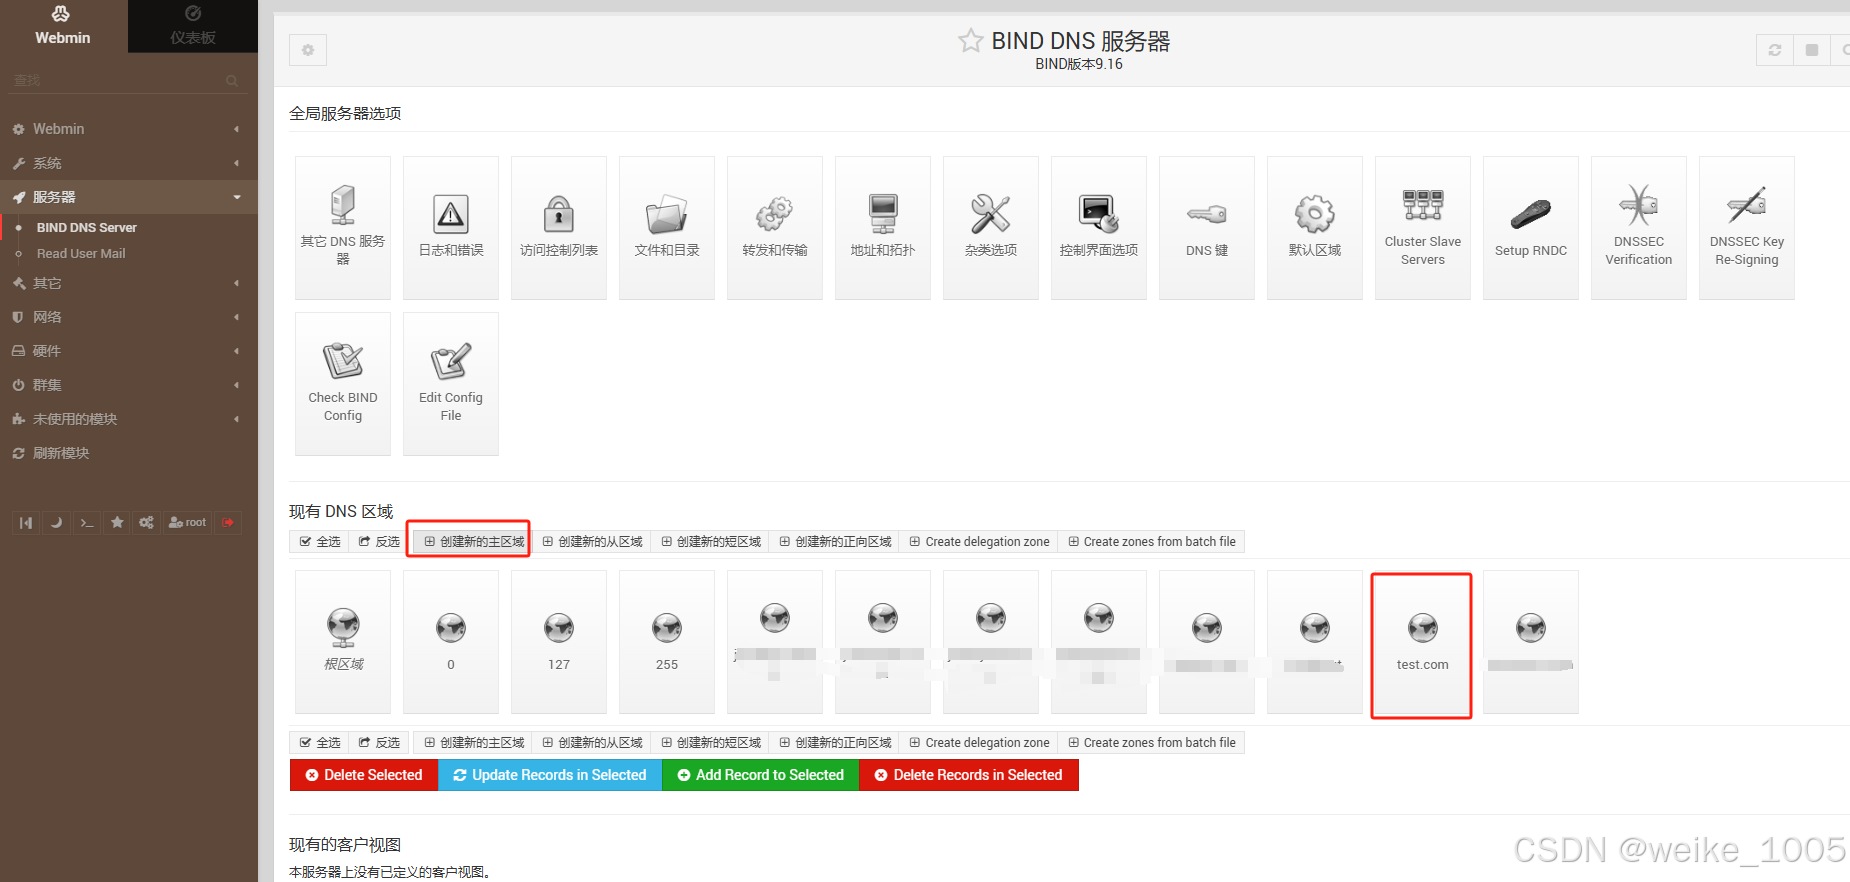Click 反选 above the zone icons

pyautogui.click(x=379, y=541)
